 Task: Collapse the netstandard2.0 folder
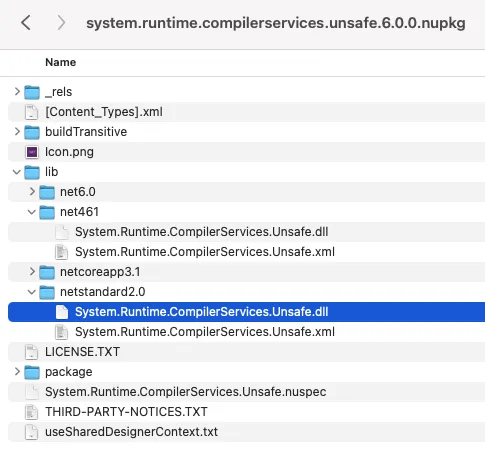click(x=32, y=292)
